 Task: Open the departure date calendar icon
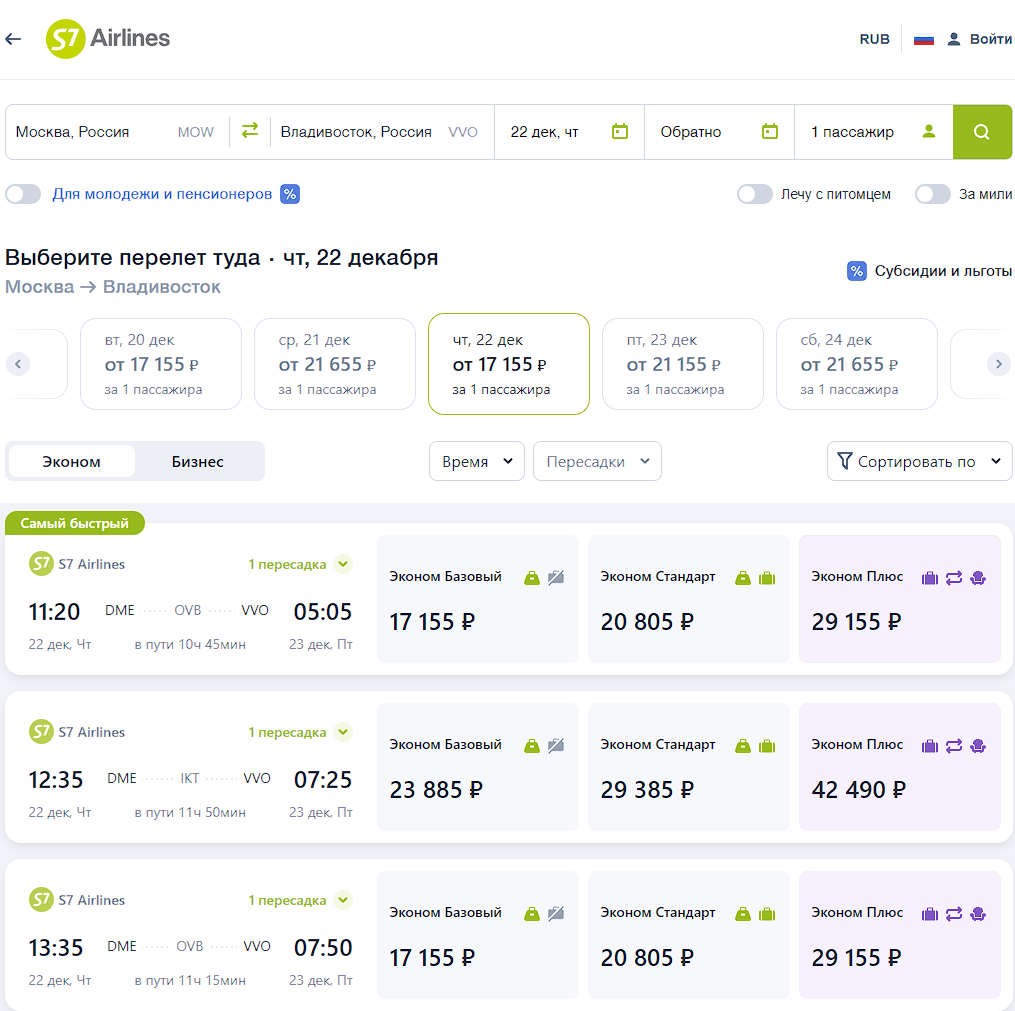[x=620, y=131]
